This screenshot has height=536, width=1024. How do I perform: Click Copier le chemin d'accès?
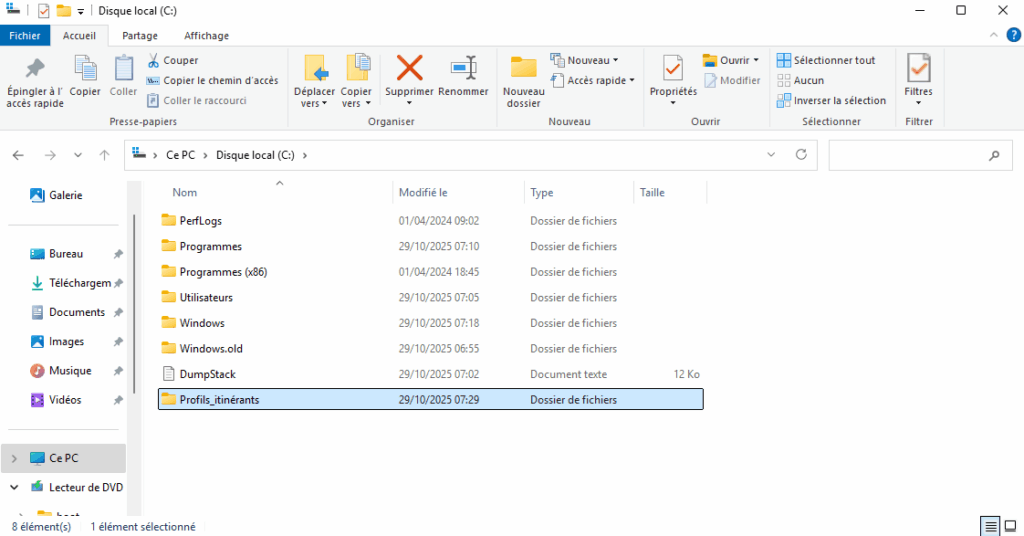[x=212, y=80]
